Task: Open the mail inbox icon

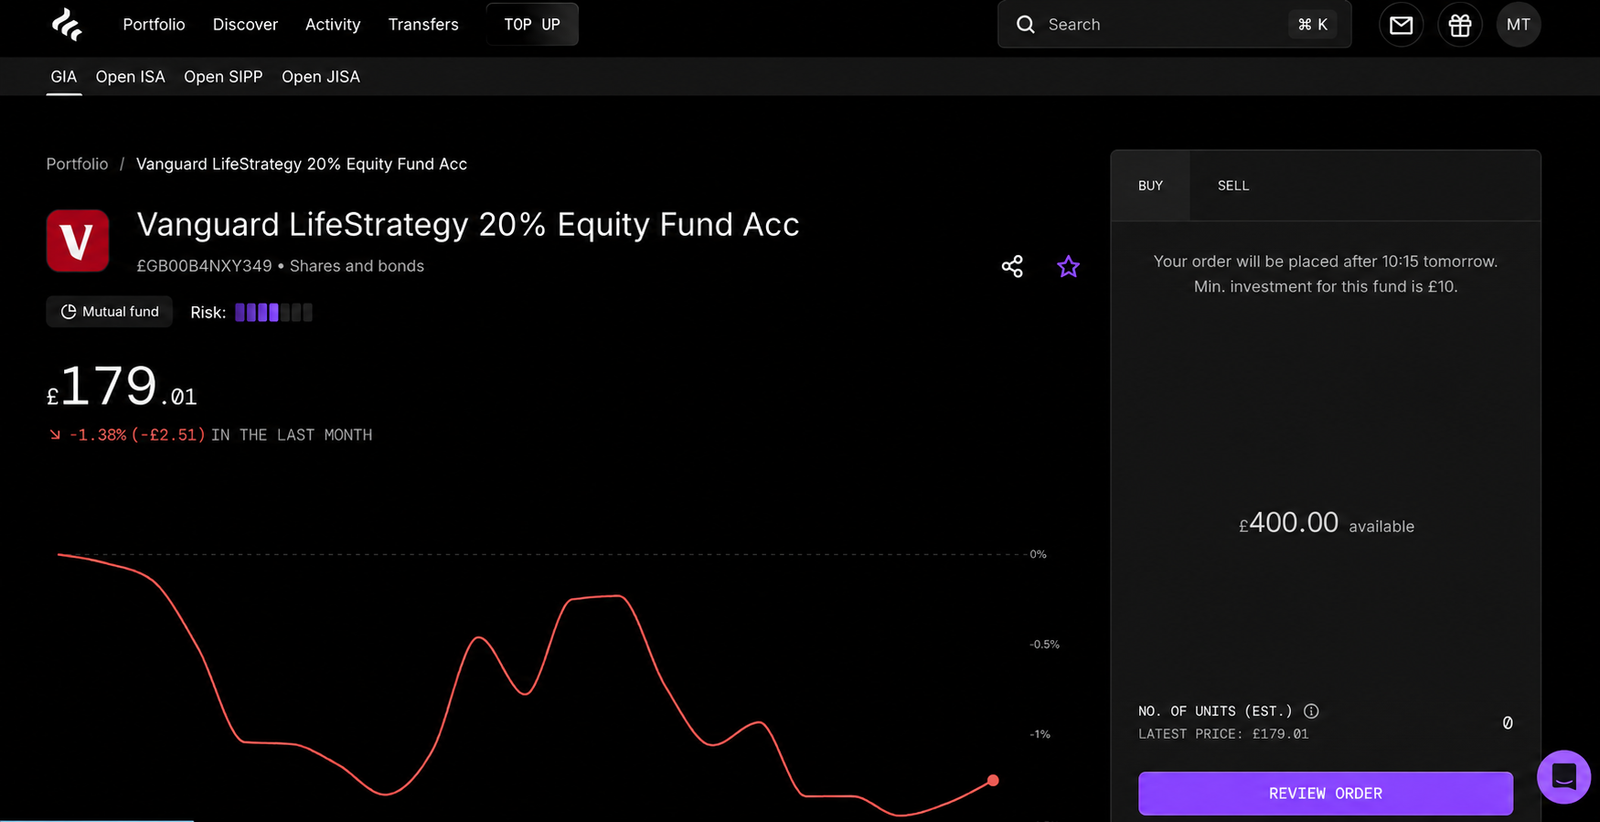Action: click(1401, 25)
